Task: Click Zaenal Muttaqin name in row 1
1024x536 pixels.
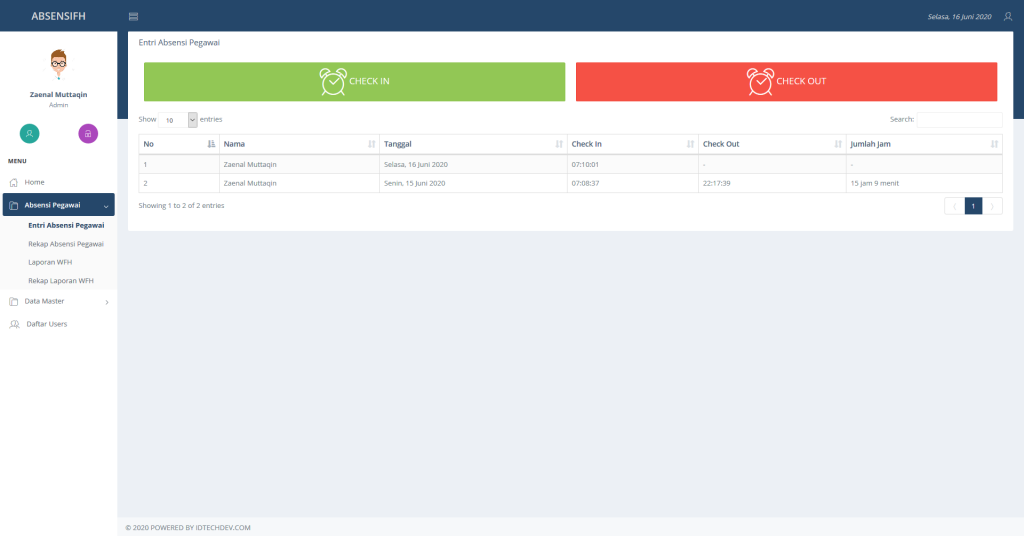Action: pyautogui.click(x=250, y=165)
